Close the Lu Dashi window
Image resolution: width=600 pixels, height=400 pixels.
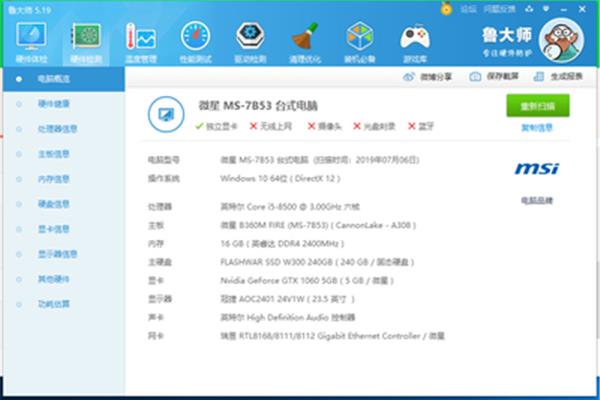582,9
